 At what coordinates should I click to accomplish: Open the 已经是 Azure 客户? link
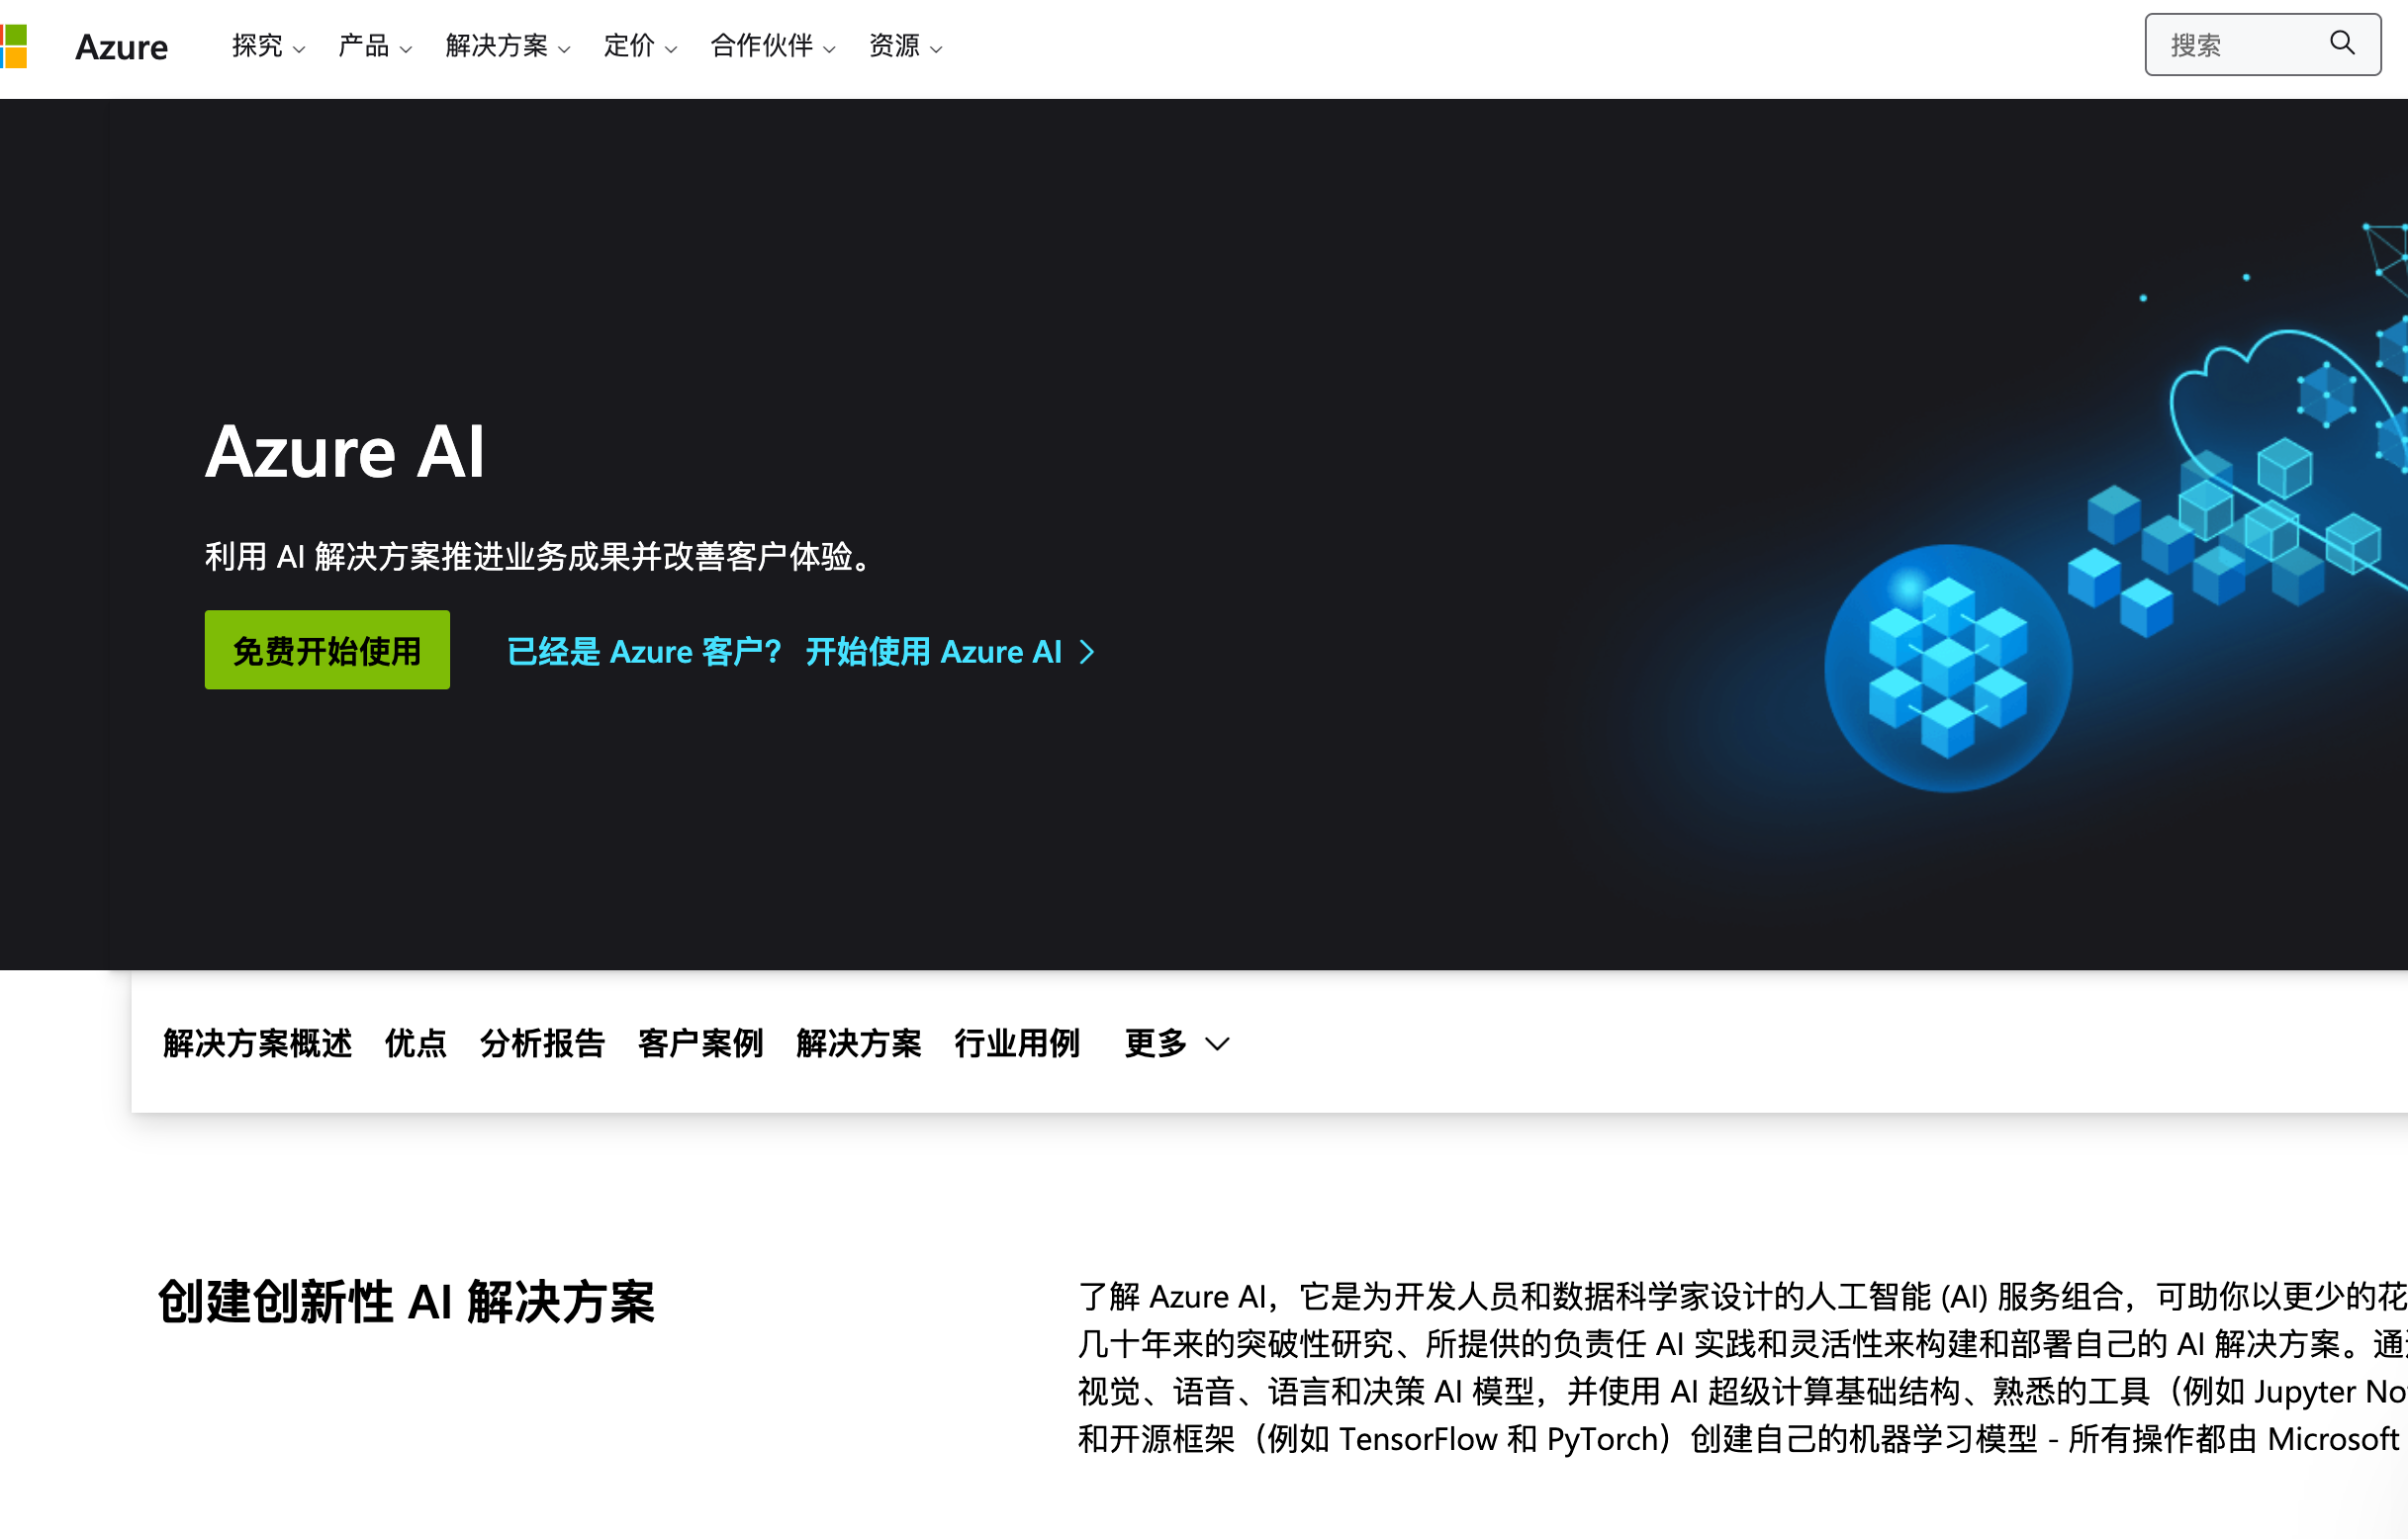tap(644, 652)
